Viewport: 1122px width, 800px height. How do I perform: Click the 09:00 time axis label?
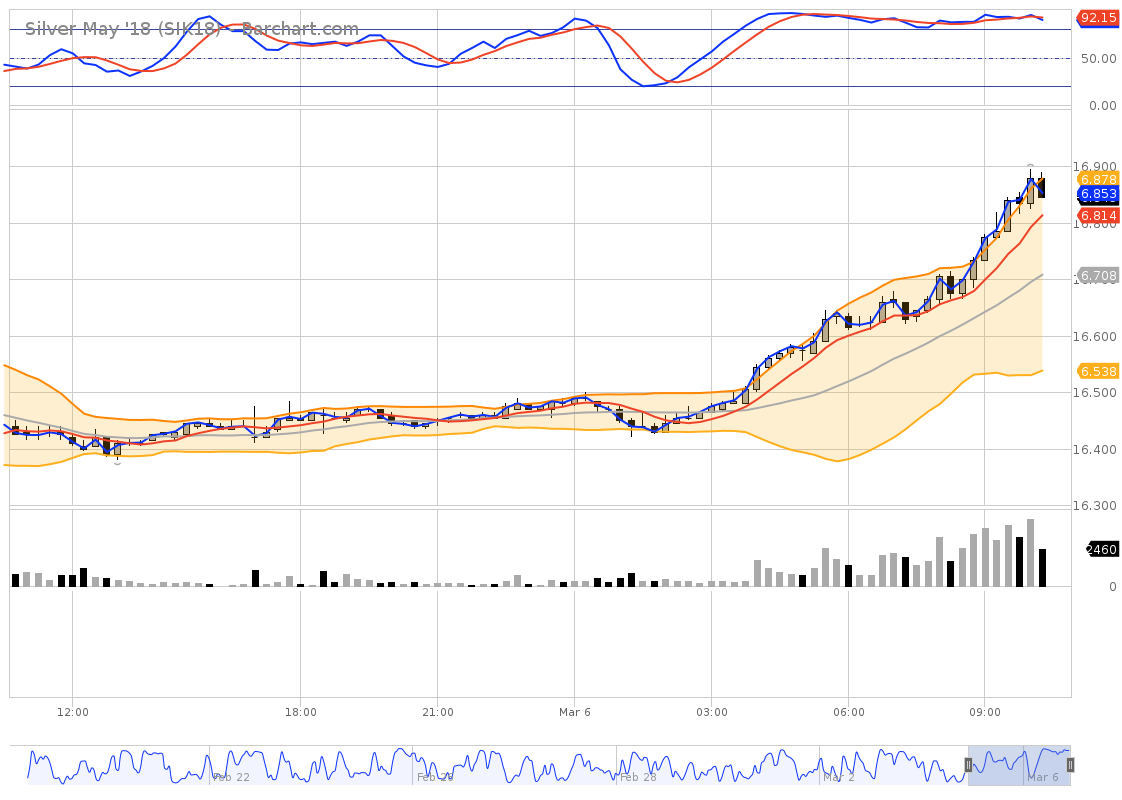[x=985, y=712]
